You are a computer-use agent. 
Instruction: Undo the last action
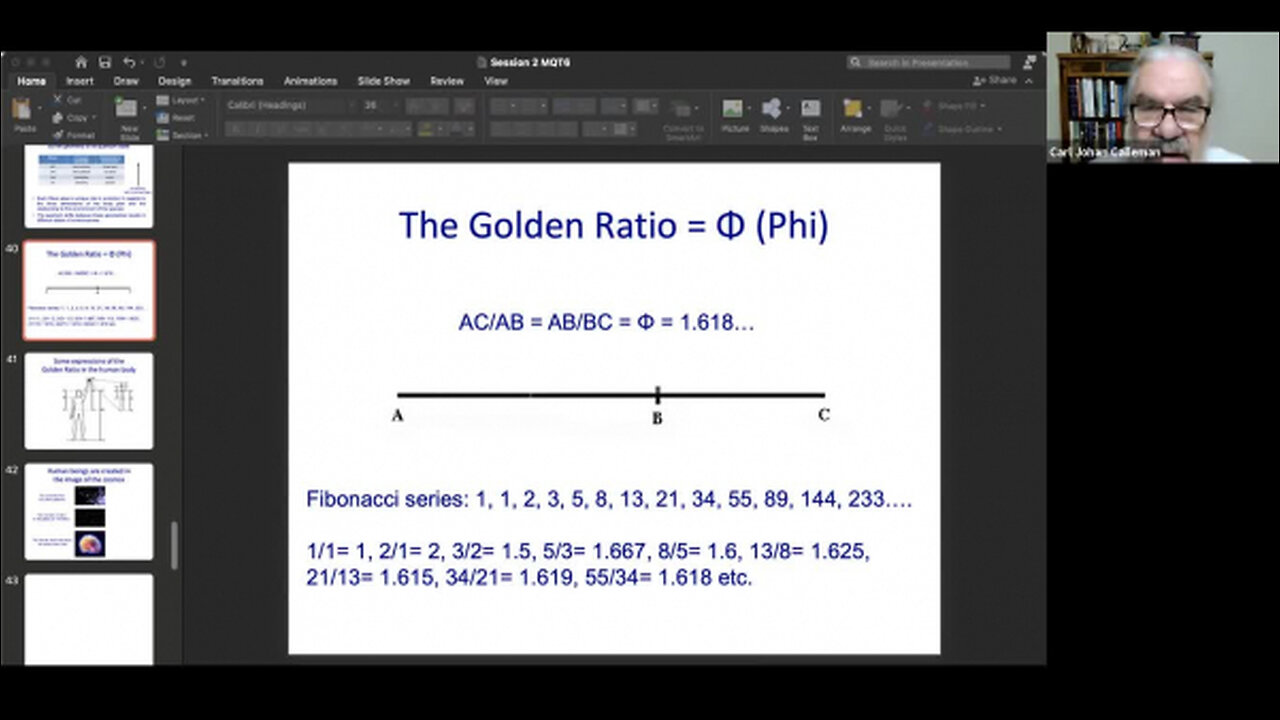tap(129, 62)
